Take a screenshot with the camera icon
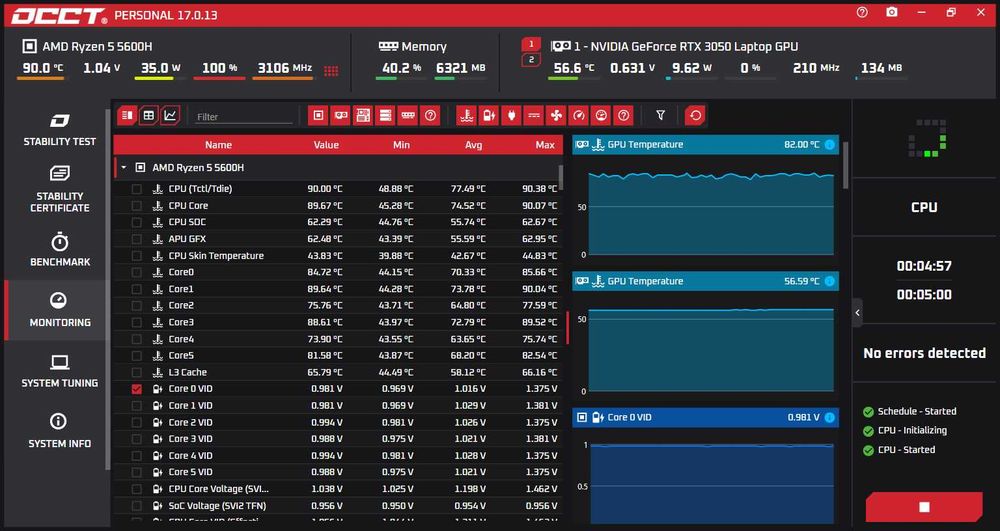Screen dimensions: 1000x531 pyautogui.click(x=892, y=13)
